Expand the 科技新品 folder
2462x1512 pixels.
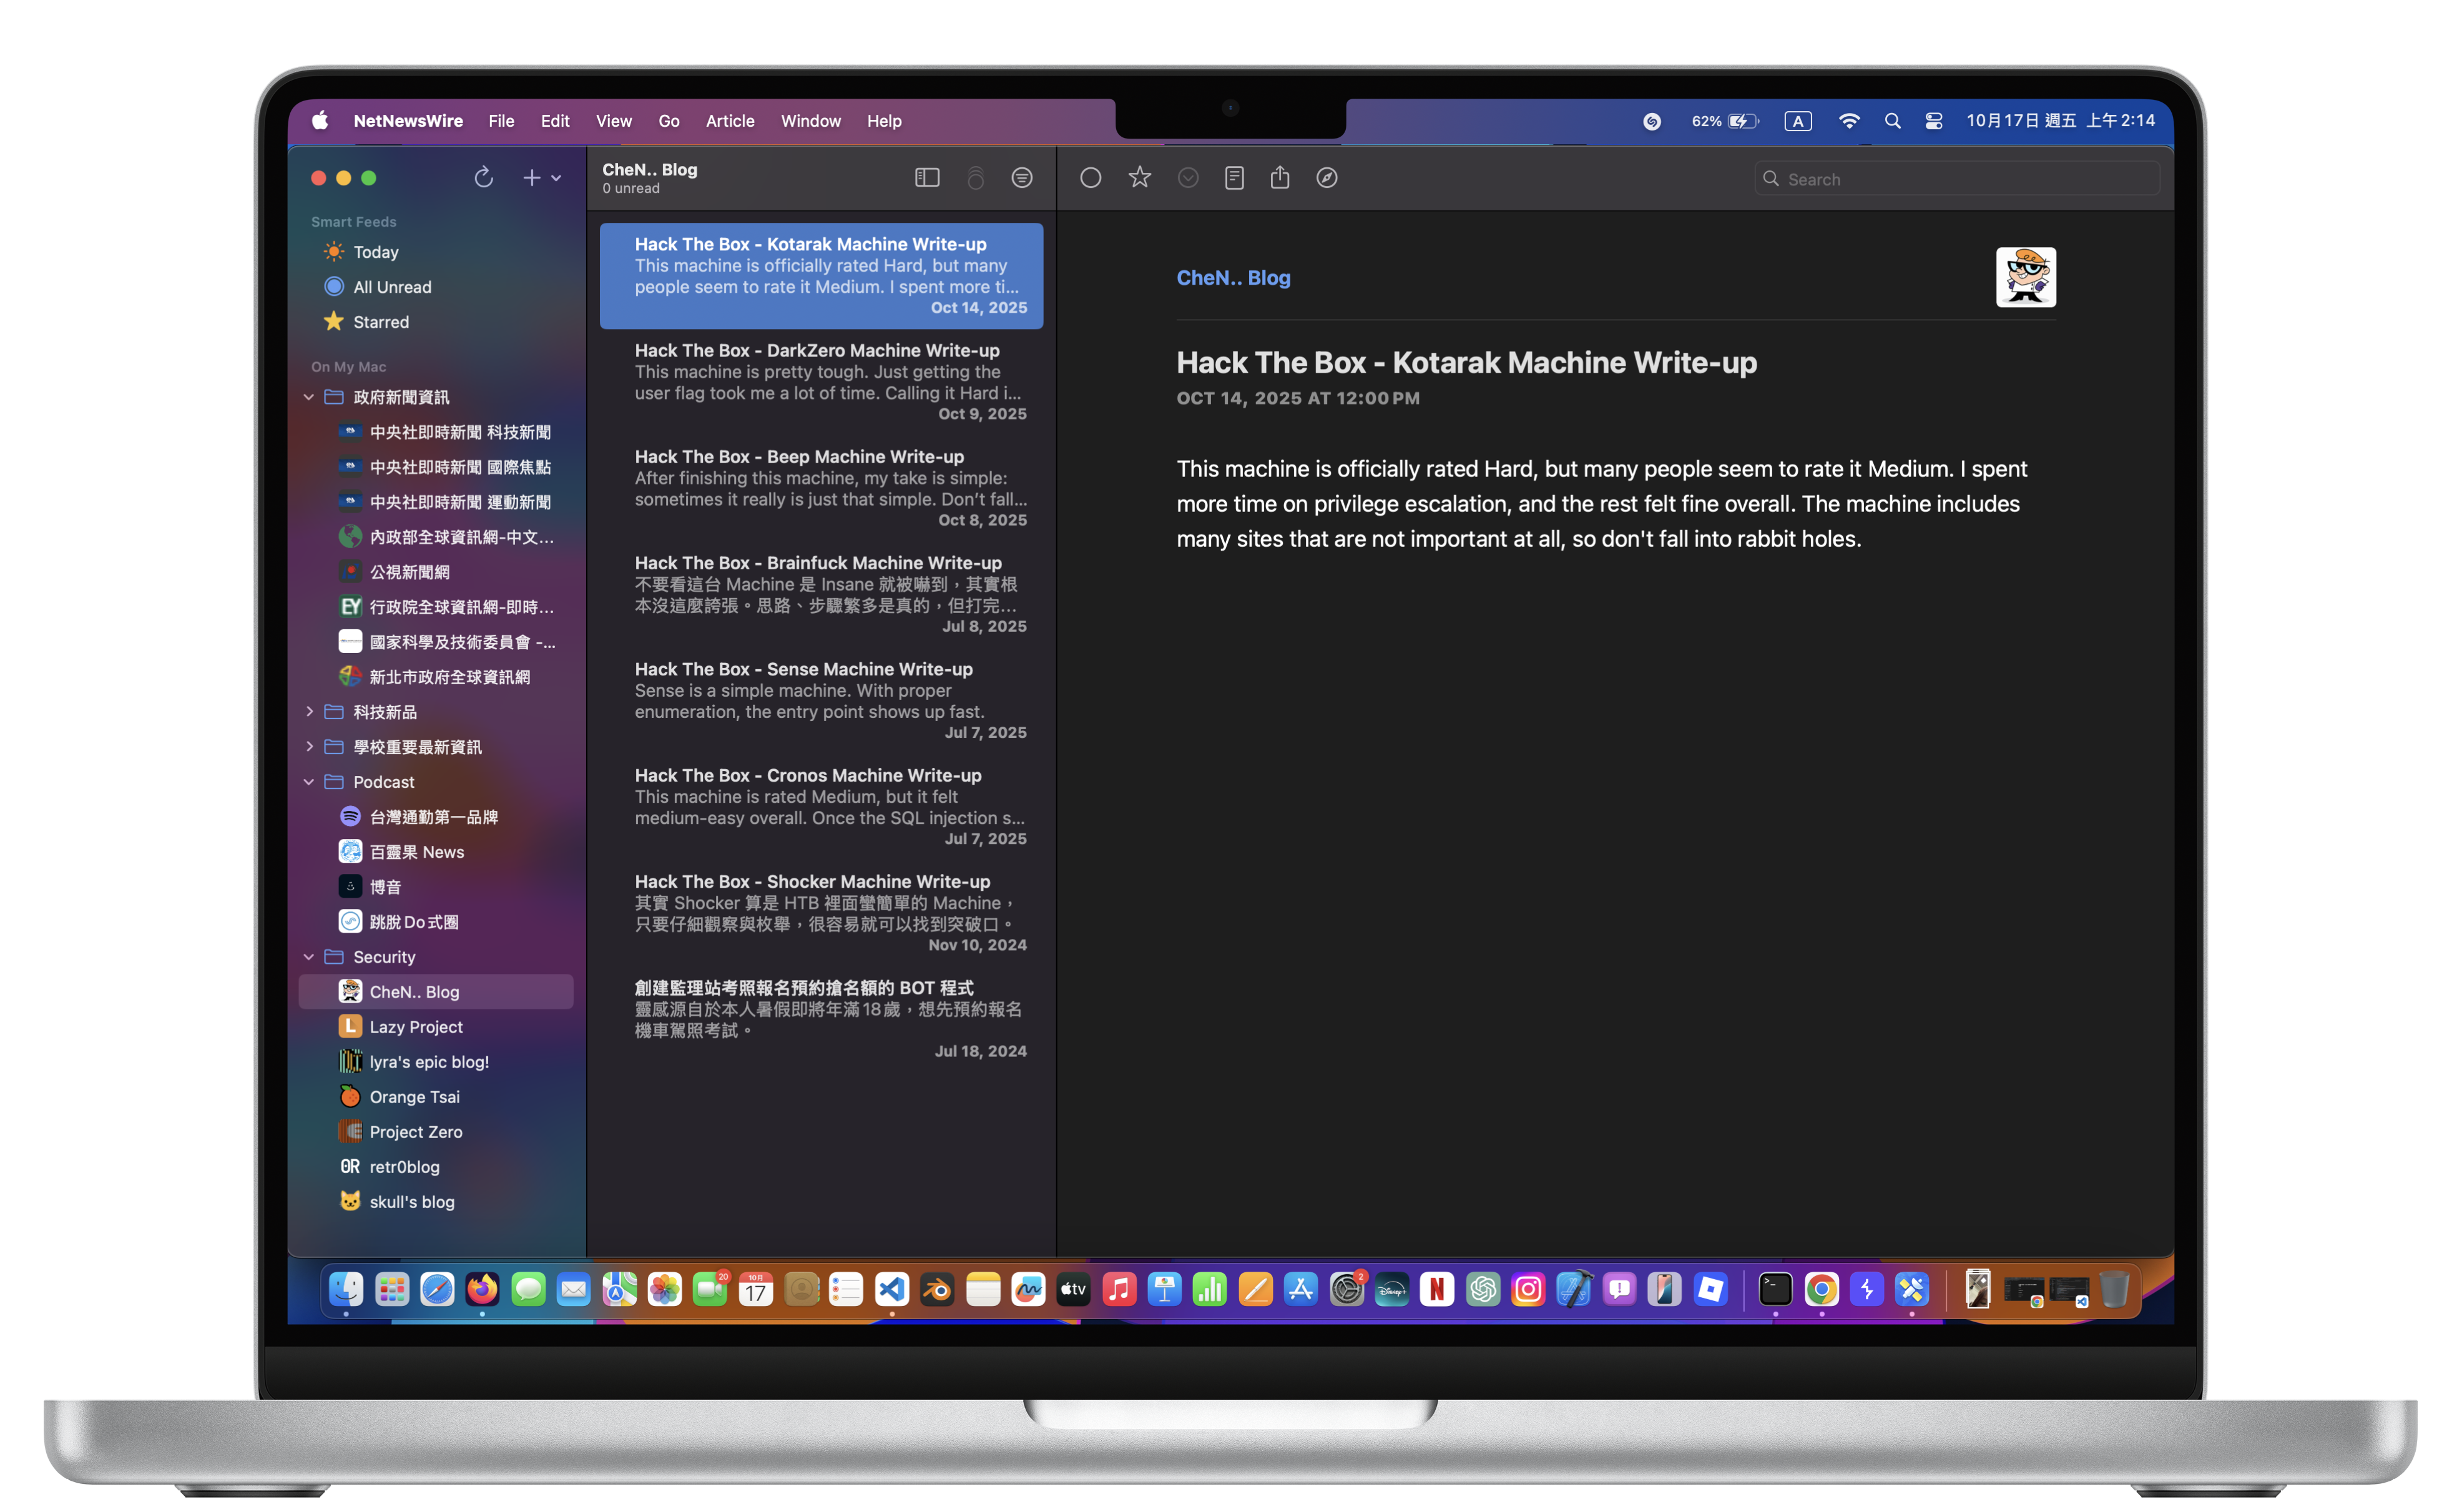pos(309,712)
